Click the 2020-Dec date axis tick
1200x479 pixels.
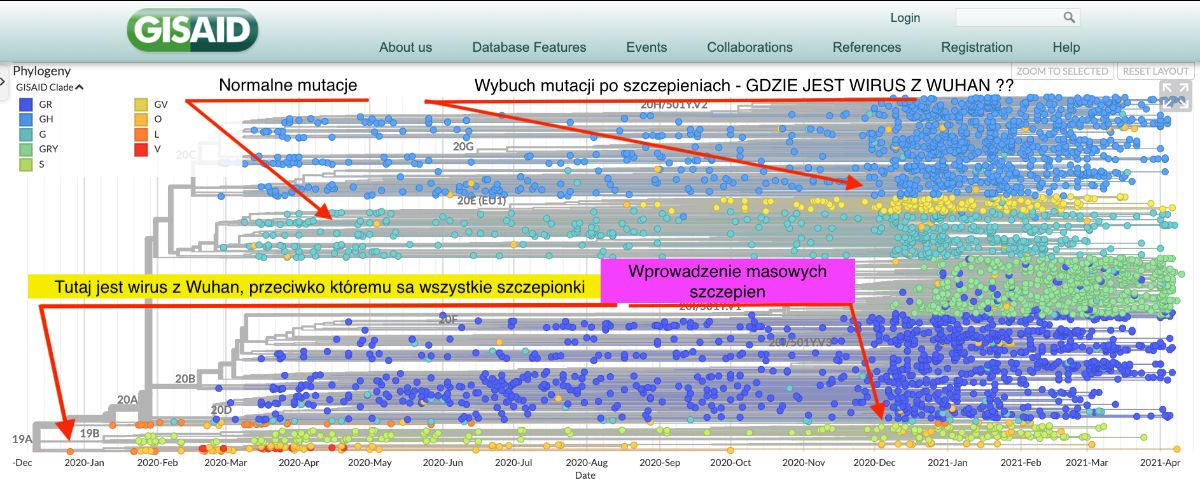(873, 463)
